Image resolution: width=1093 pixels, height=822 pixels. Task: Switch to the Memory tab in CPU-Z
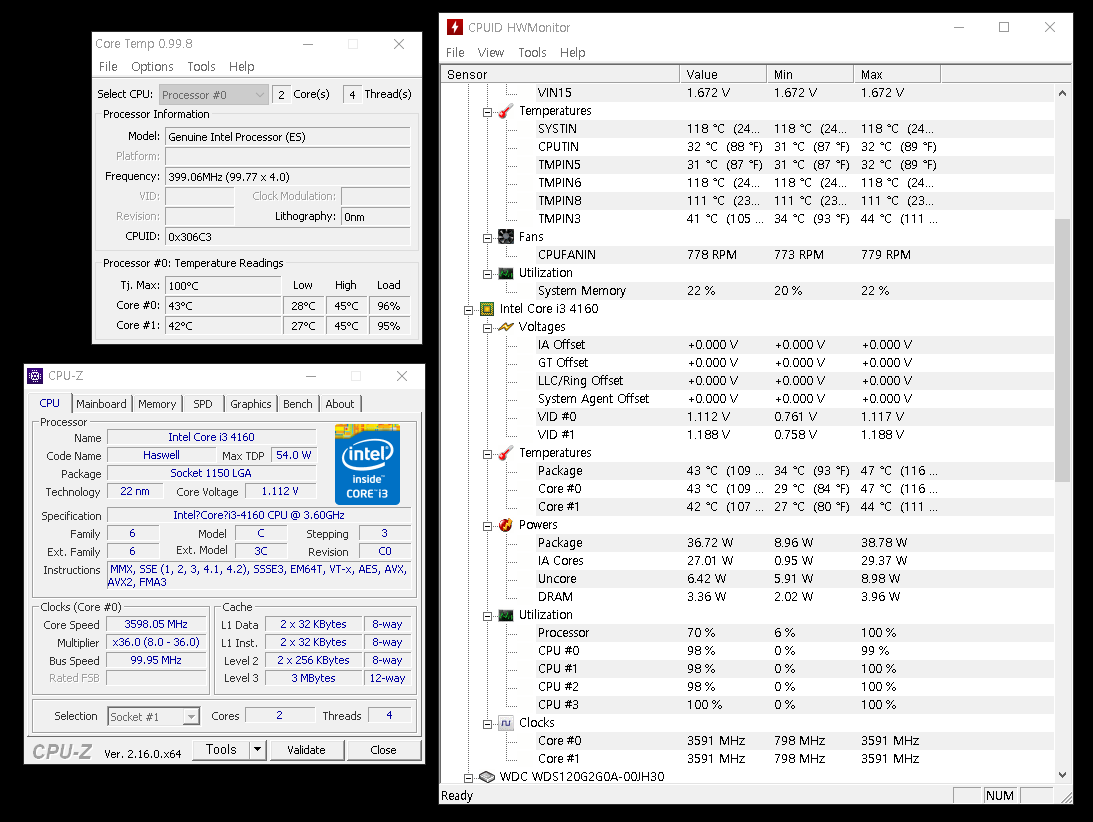[157, 404]
